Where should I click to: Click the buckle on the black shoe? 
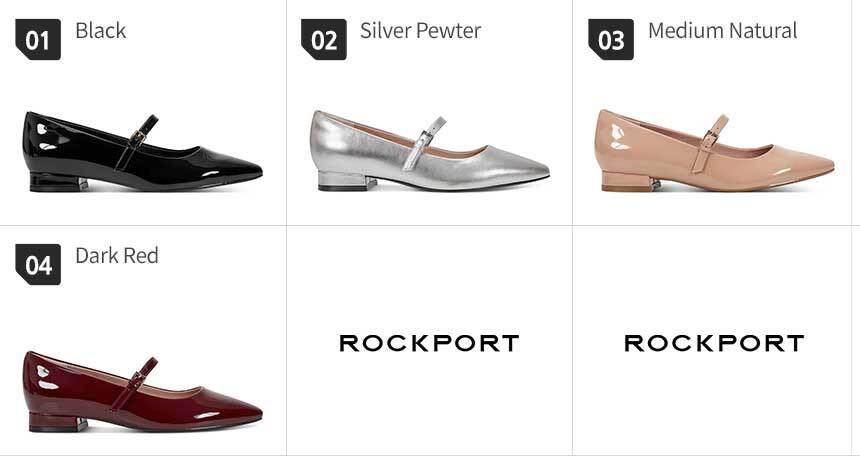point(138,136)
